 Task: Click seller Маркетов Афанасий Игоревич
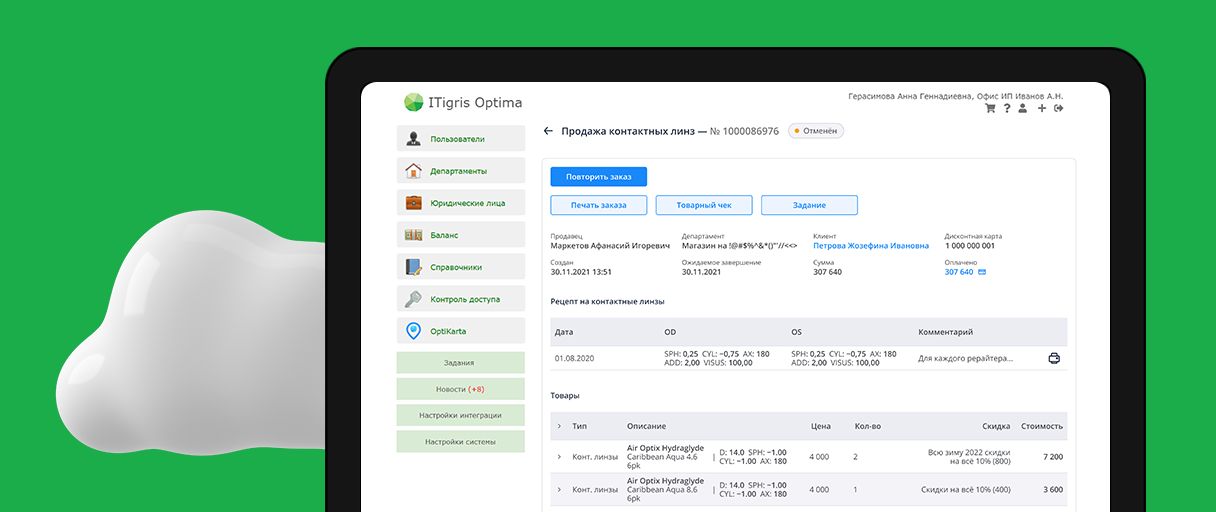(x=610, y=245)
